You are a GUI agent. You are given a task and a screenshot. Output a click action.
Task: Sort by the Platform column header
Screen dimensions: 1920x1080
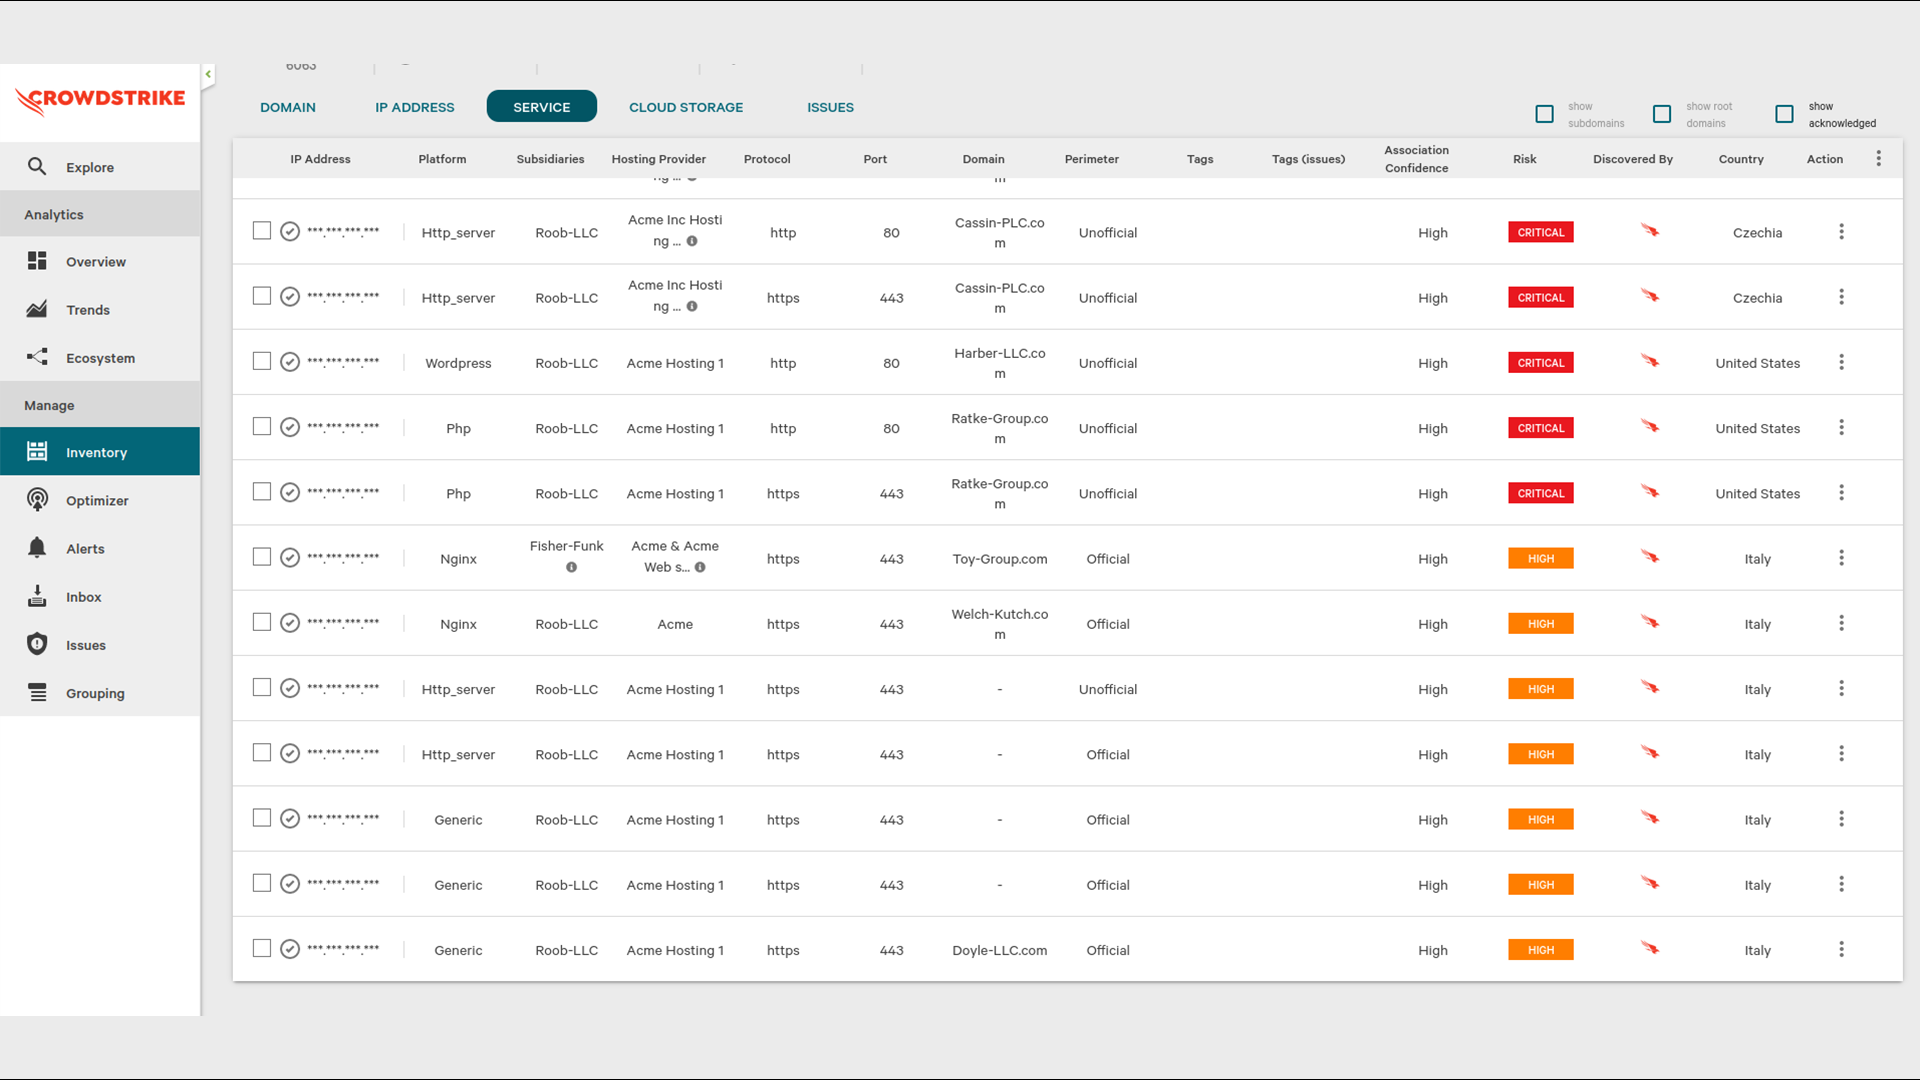pyautogui.click(x=442, y=159)
